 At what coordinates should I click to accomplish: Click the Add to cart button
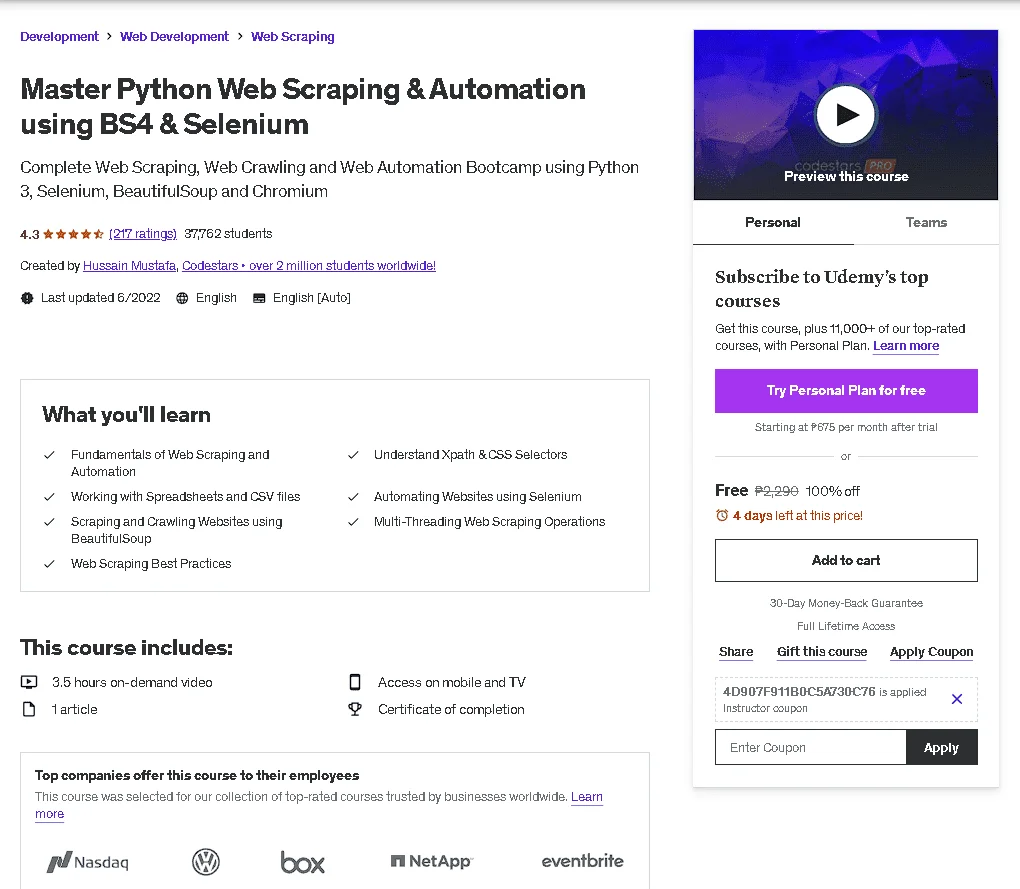coord(846,561)
